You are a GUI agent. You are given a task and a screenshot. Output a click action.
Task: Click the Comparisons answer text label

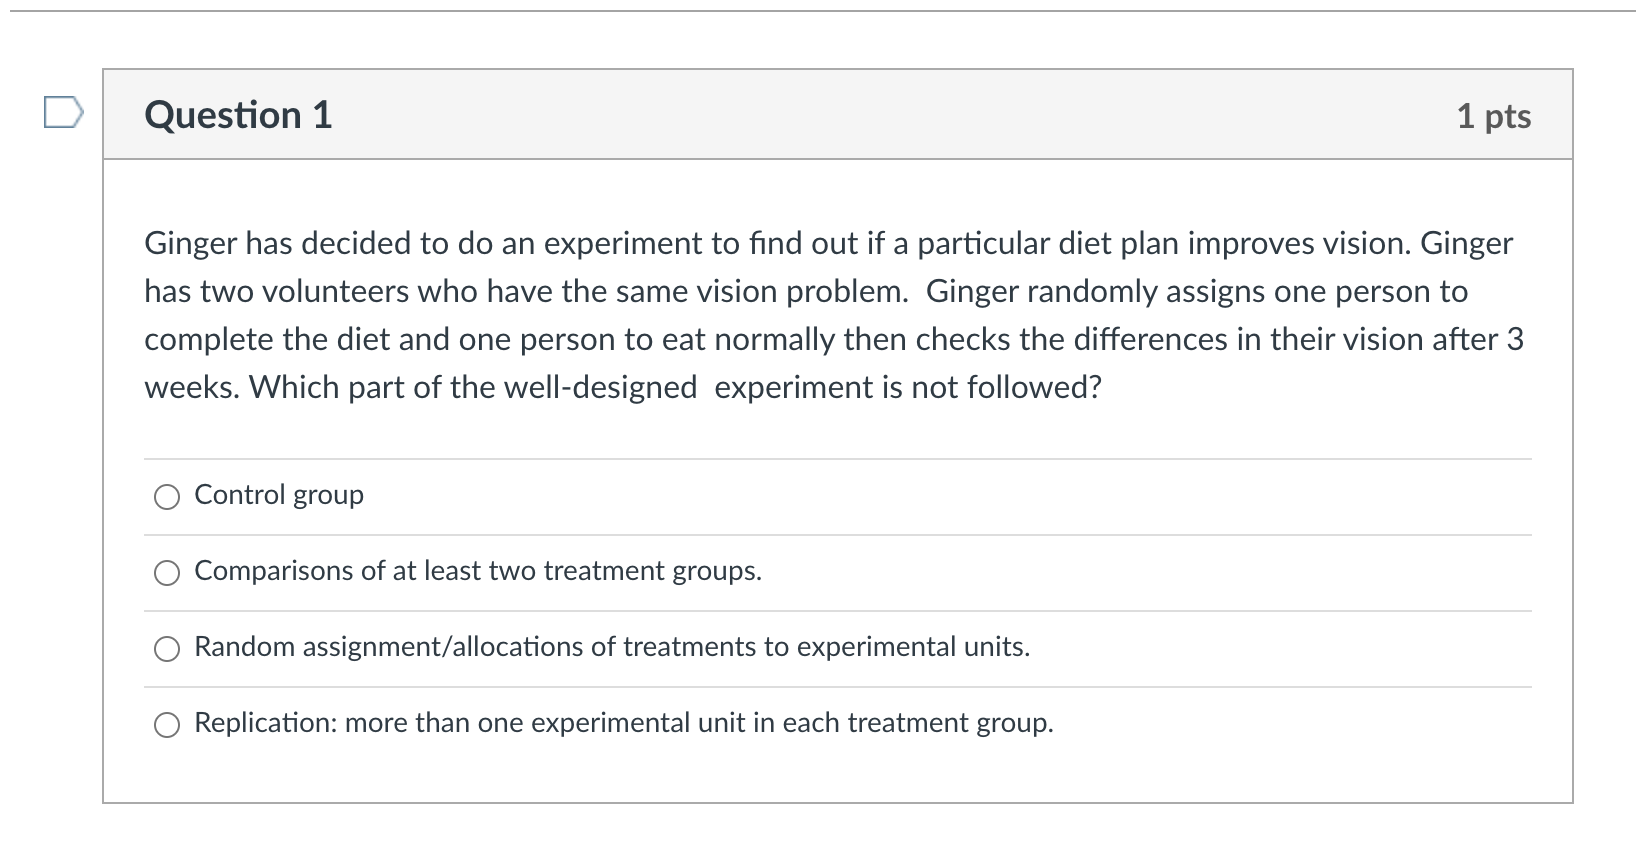[x=477, y=572]
